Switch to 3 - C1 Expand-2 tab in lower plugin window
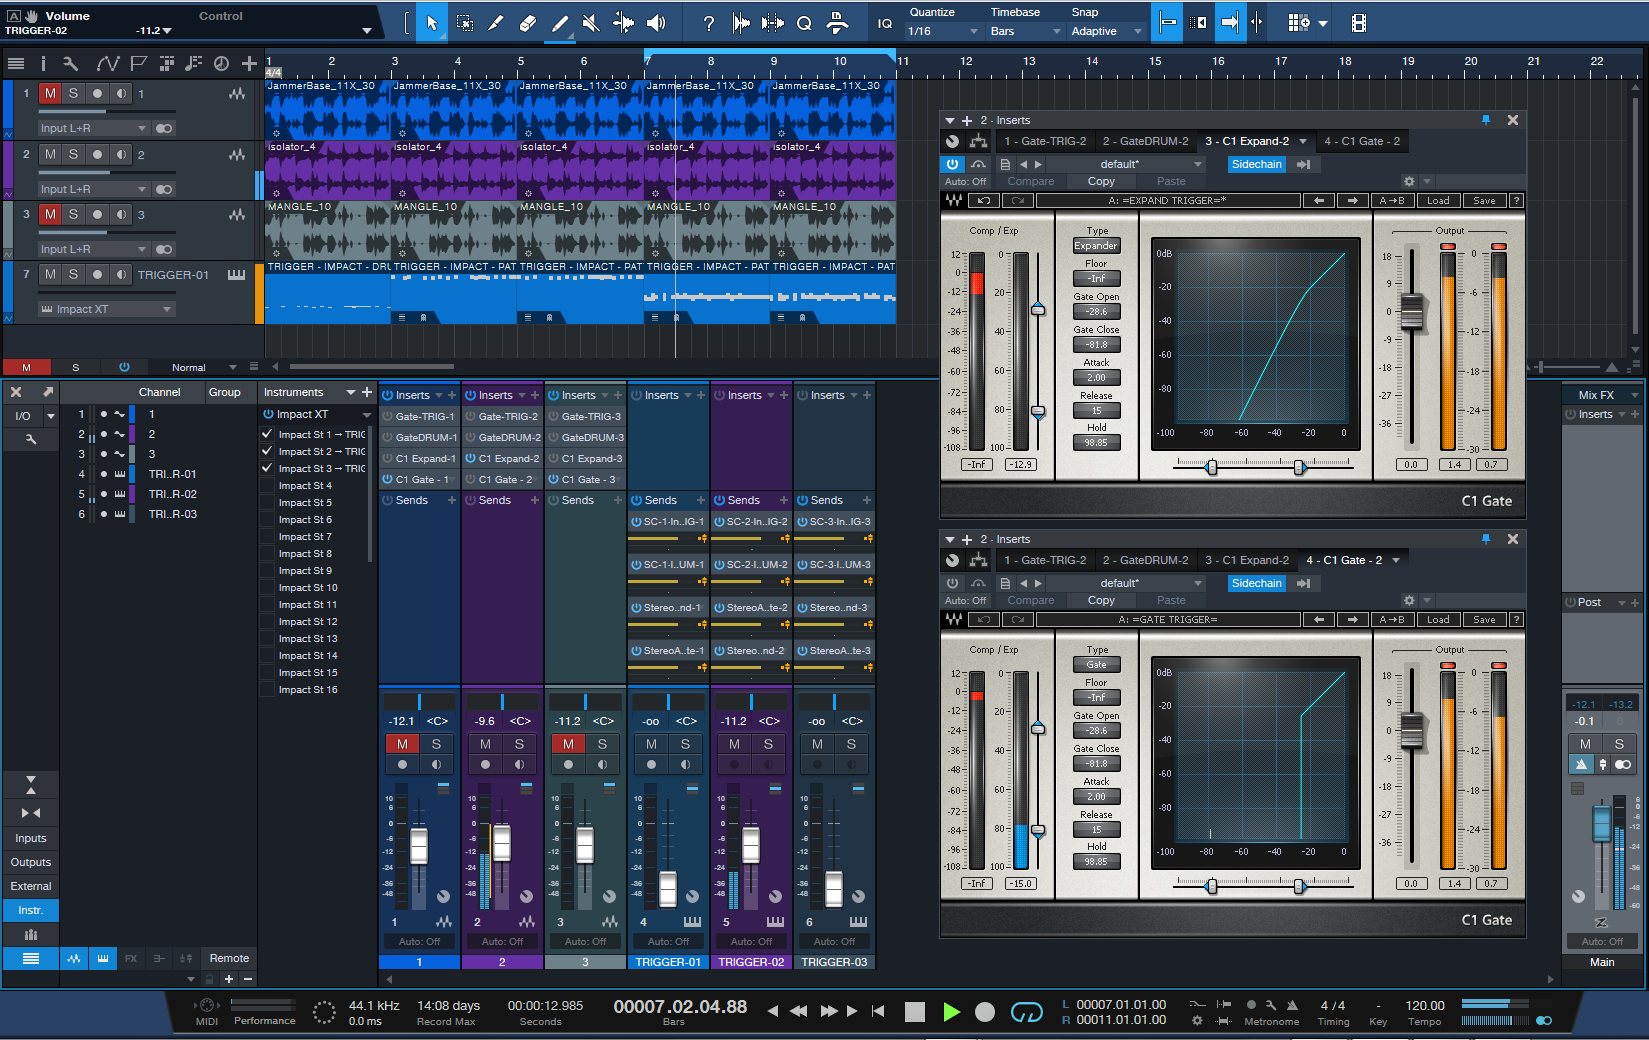Viewport: 1649px width, 1040px height. [x=1247, y=560]
